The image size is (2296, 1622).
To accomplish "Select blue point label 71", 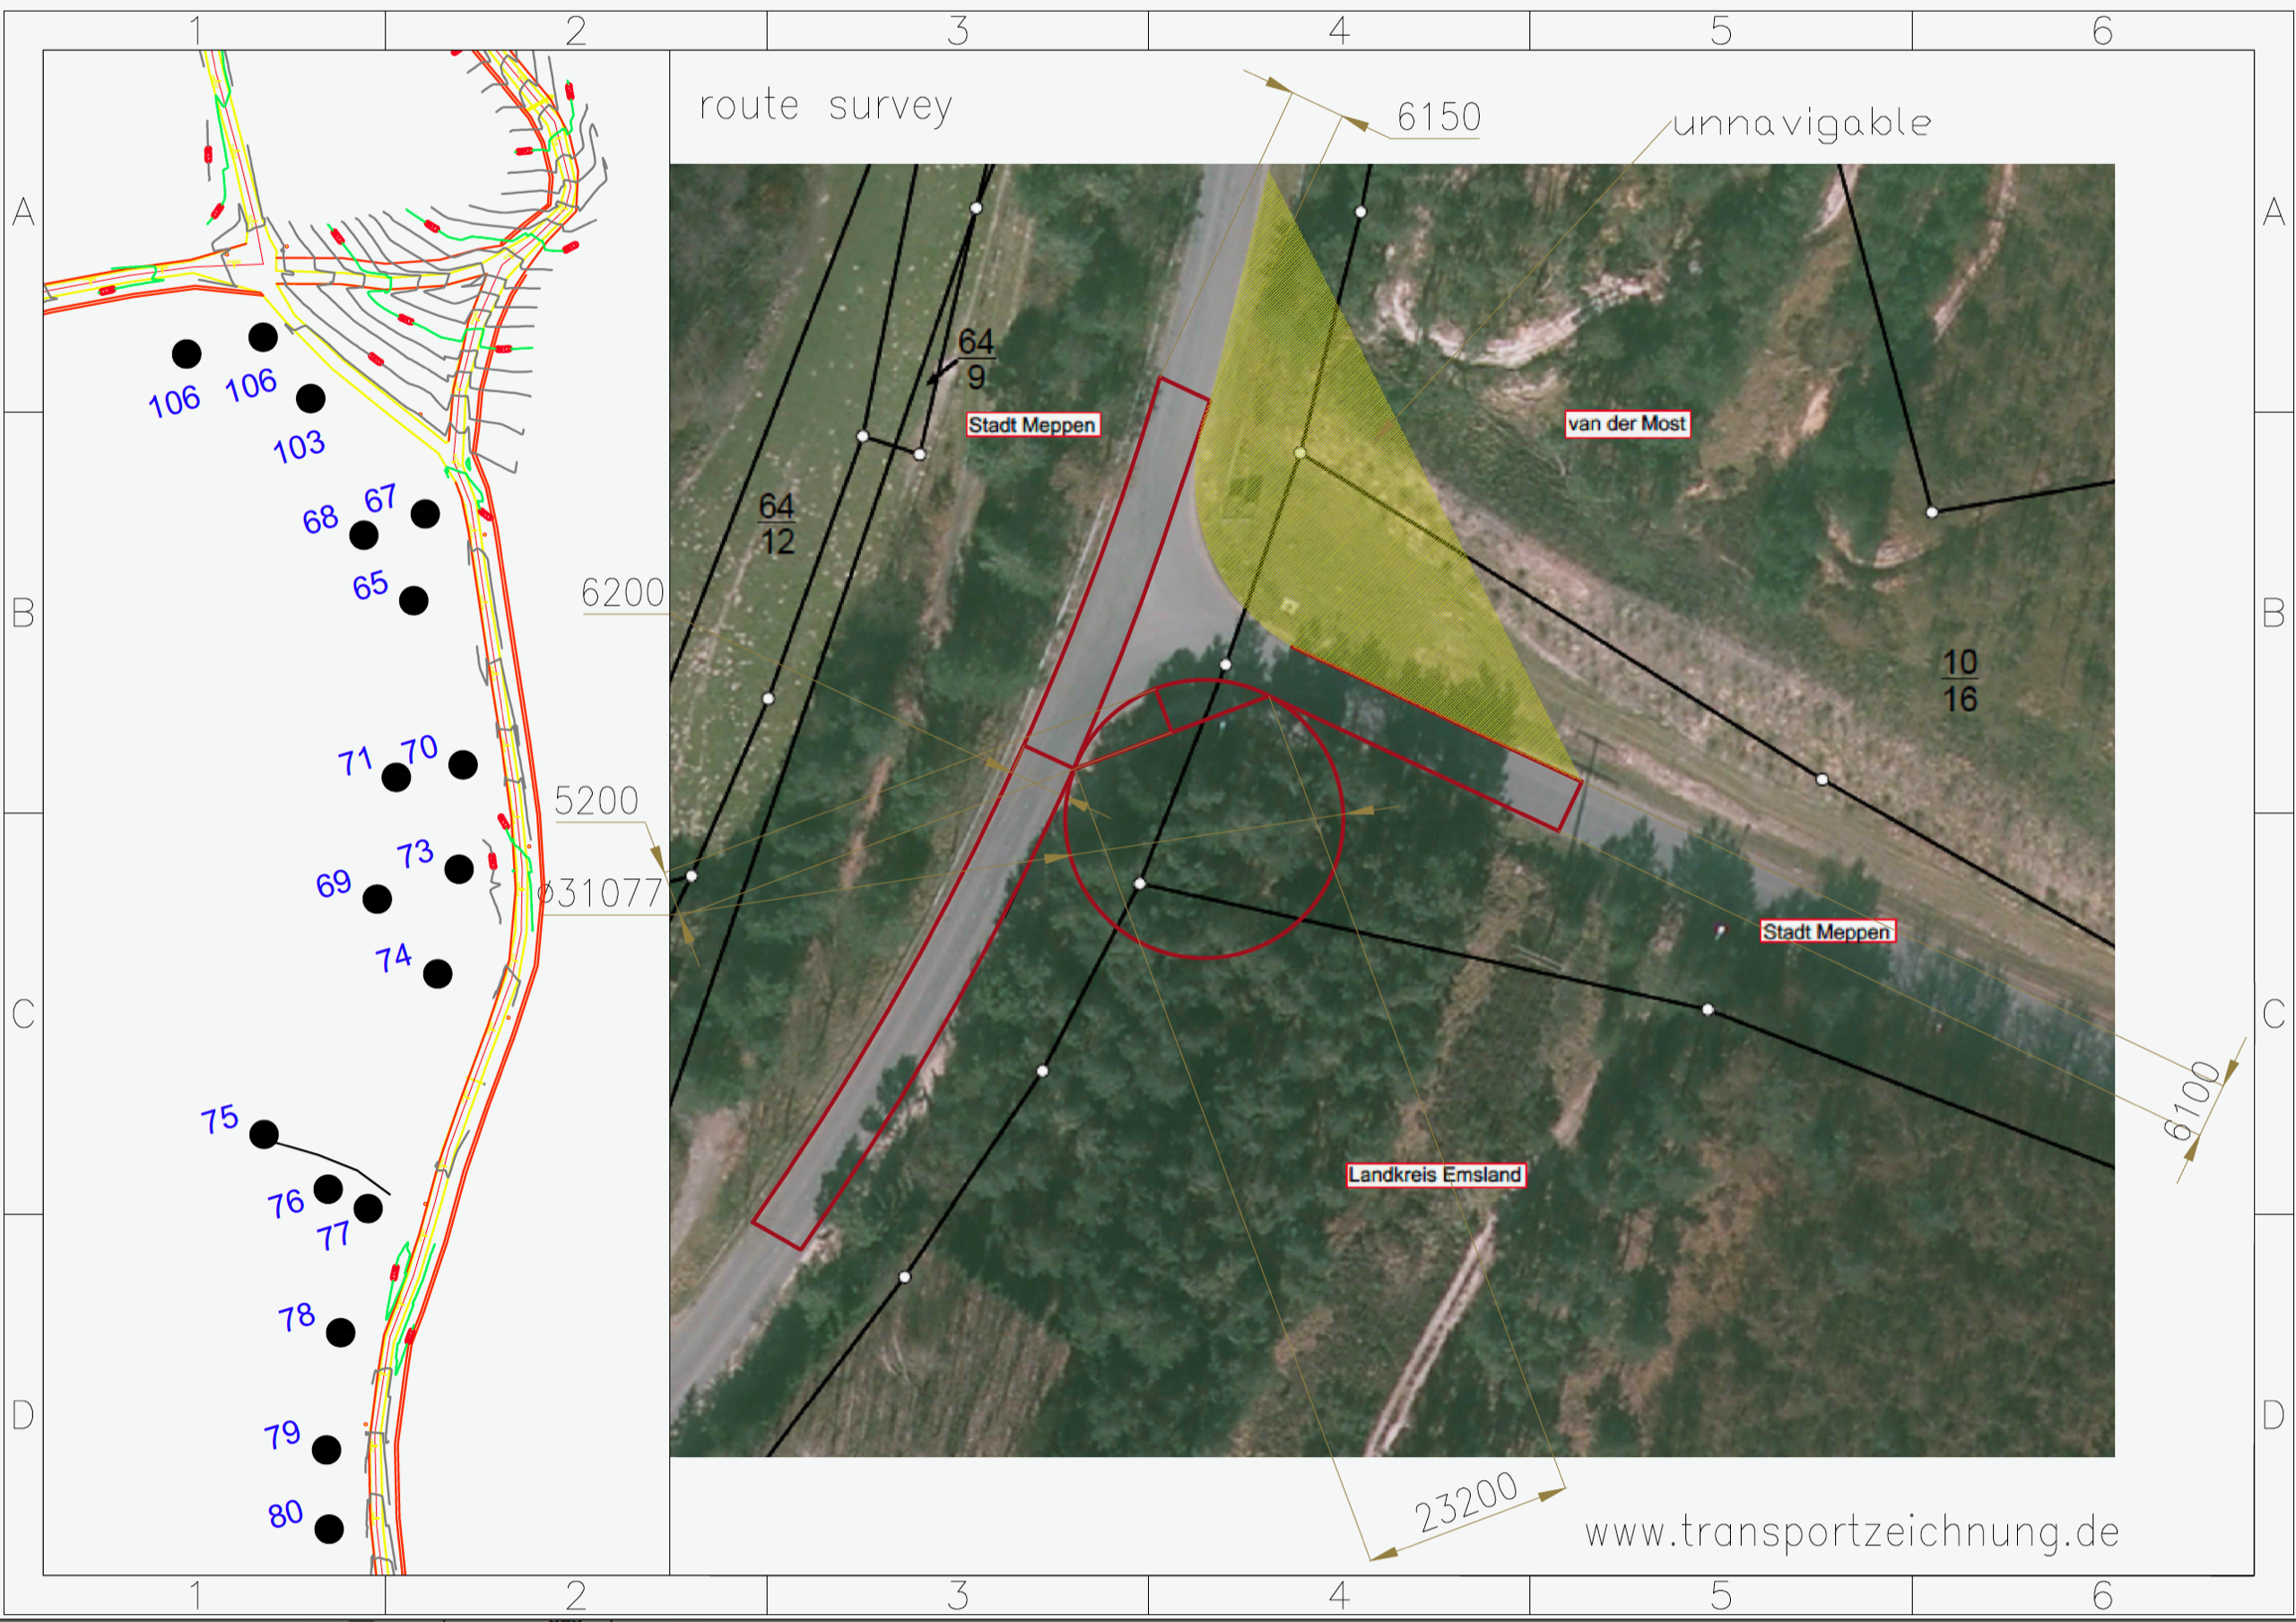I will pyautogui.click(x=355, y=762).
